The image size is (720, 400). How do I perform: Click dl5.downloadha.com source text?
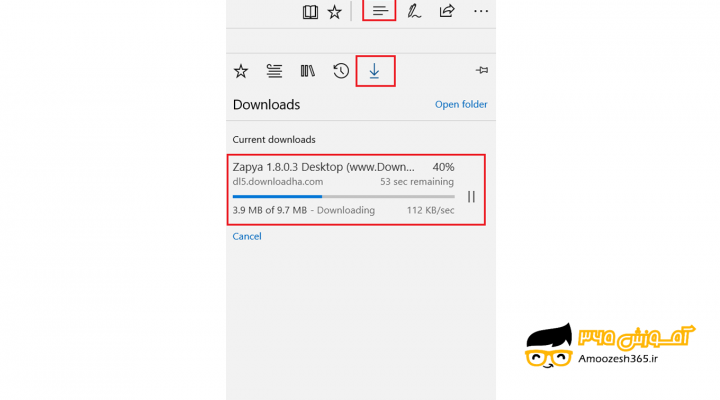point(278,182)
